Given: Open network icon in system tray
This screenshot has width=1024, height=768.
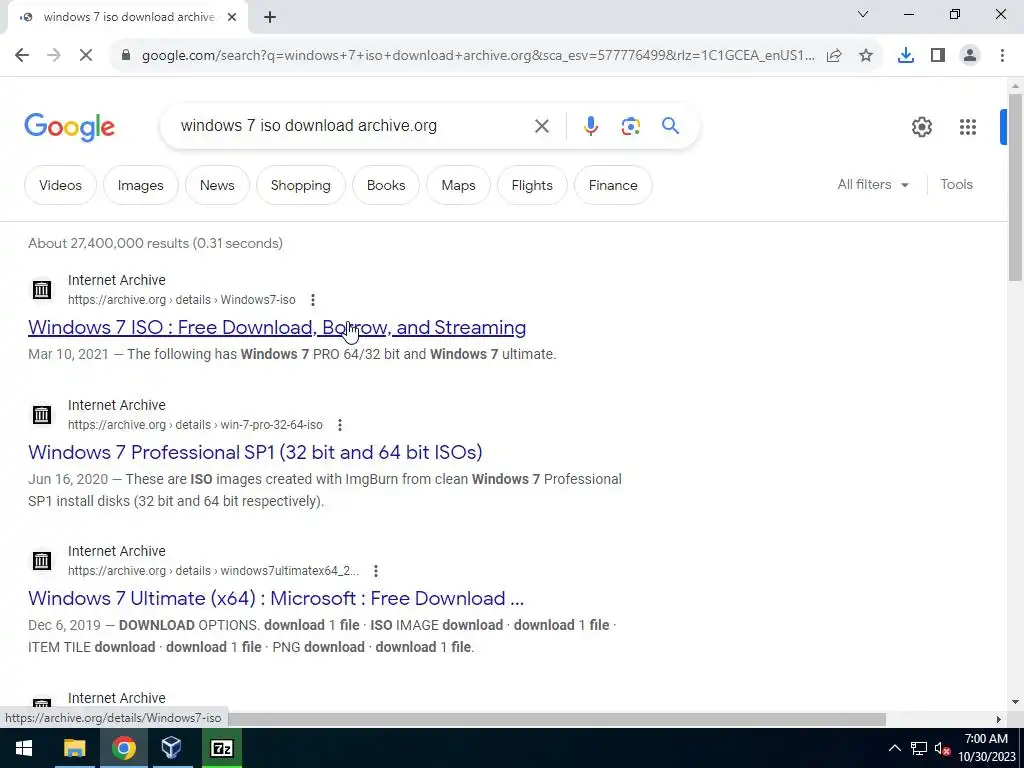Looking at the screenshot, I should click(x=919, y=748).
